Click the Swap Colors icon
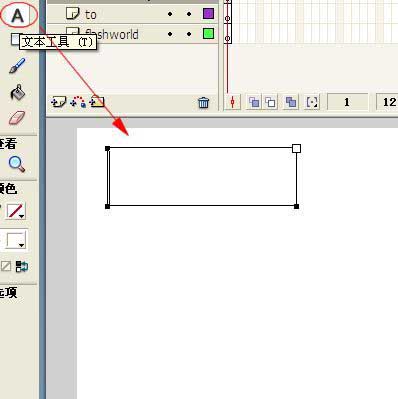398x399 pixels. coord(22,266)
